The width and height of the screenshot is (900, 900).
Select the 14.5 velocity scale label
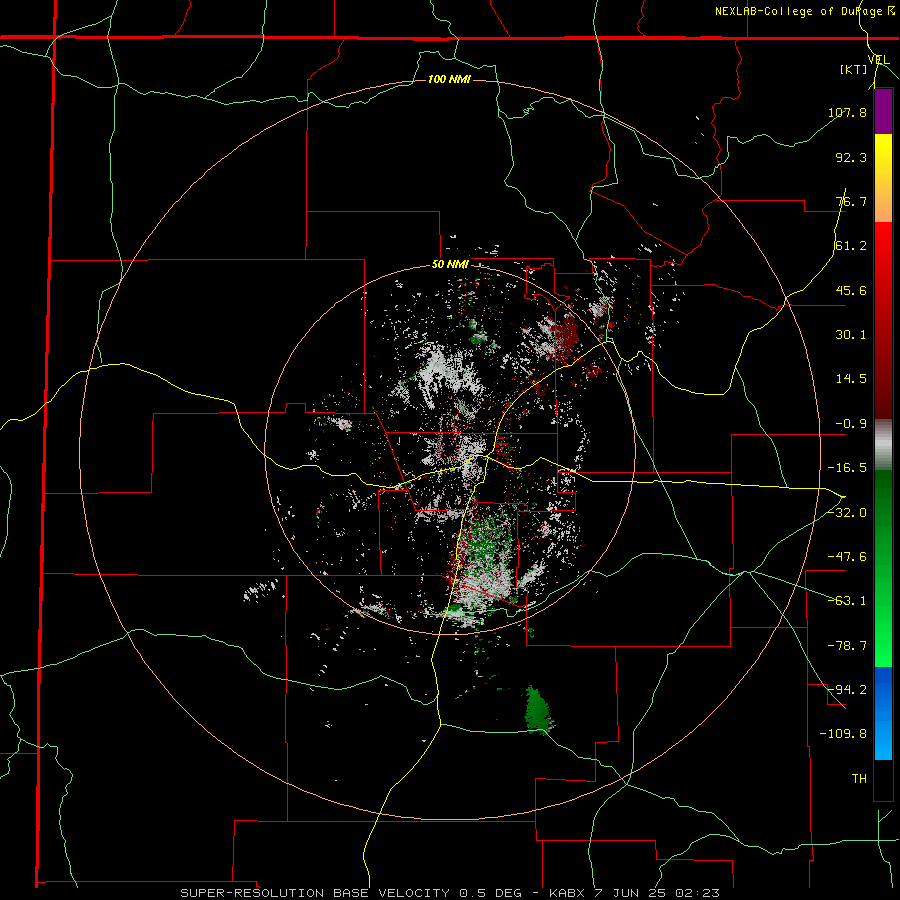[x=851, y=379]
